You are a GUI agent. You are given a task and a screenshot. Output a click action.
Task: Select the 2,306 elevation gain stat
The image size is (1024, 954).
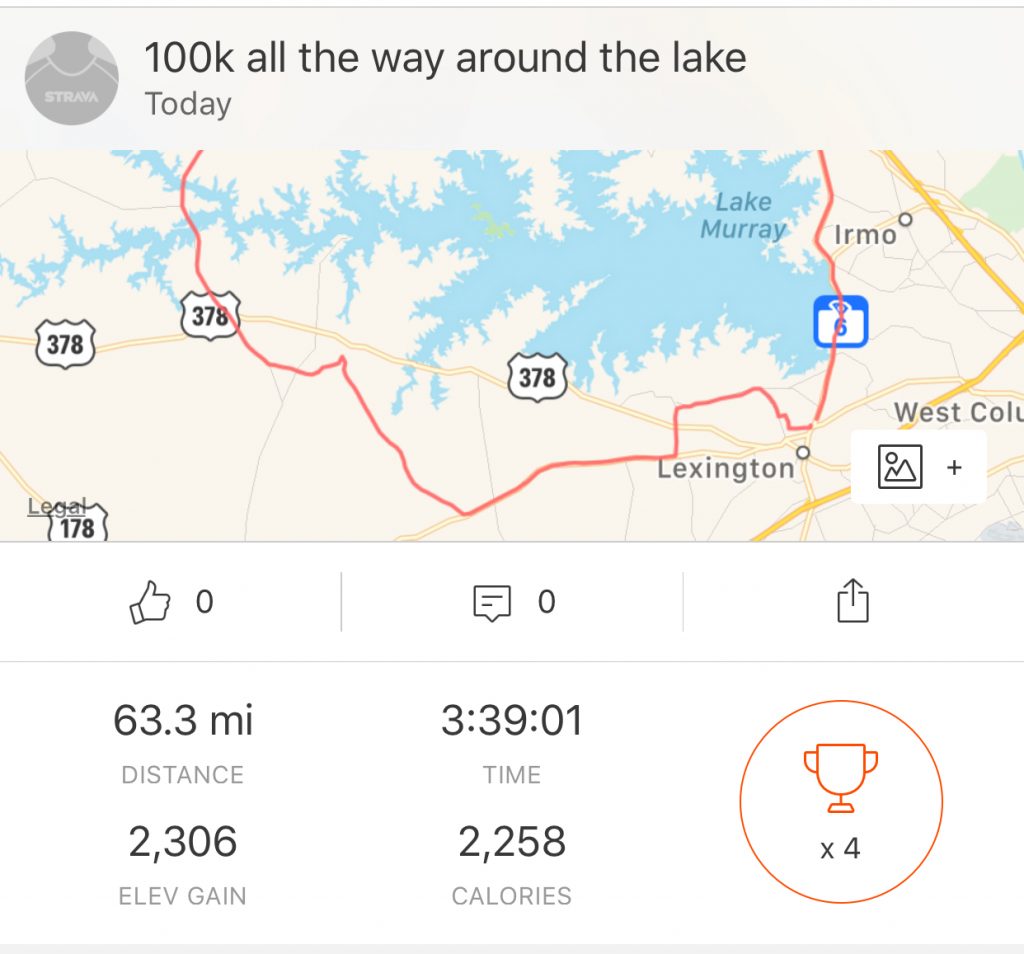coord(183,842)
